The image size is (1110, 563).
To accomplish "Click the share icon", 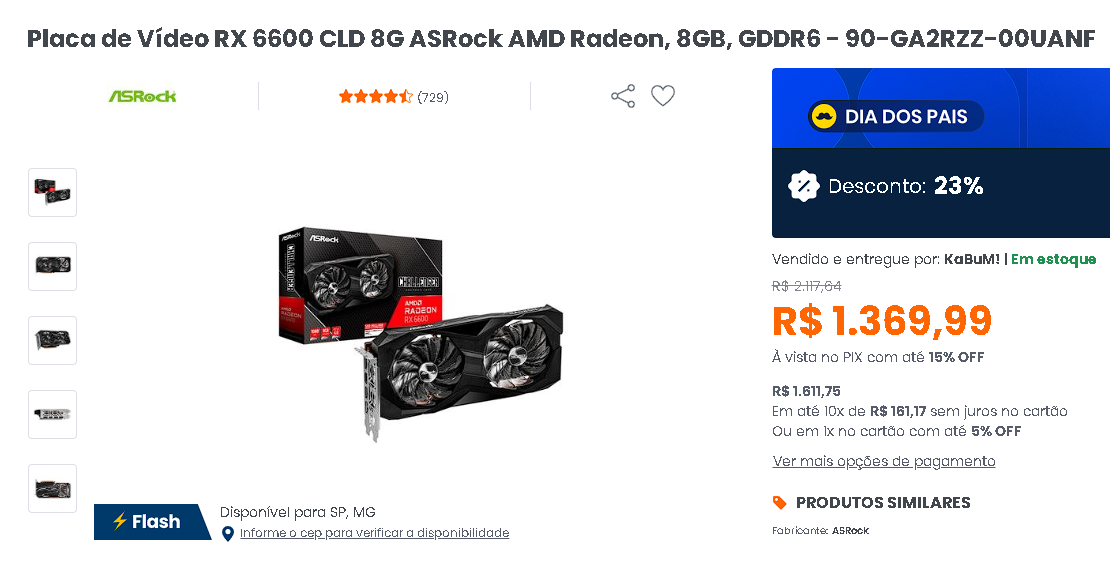I will pos(623,96).
